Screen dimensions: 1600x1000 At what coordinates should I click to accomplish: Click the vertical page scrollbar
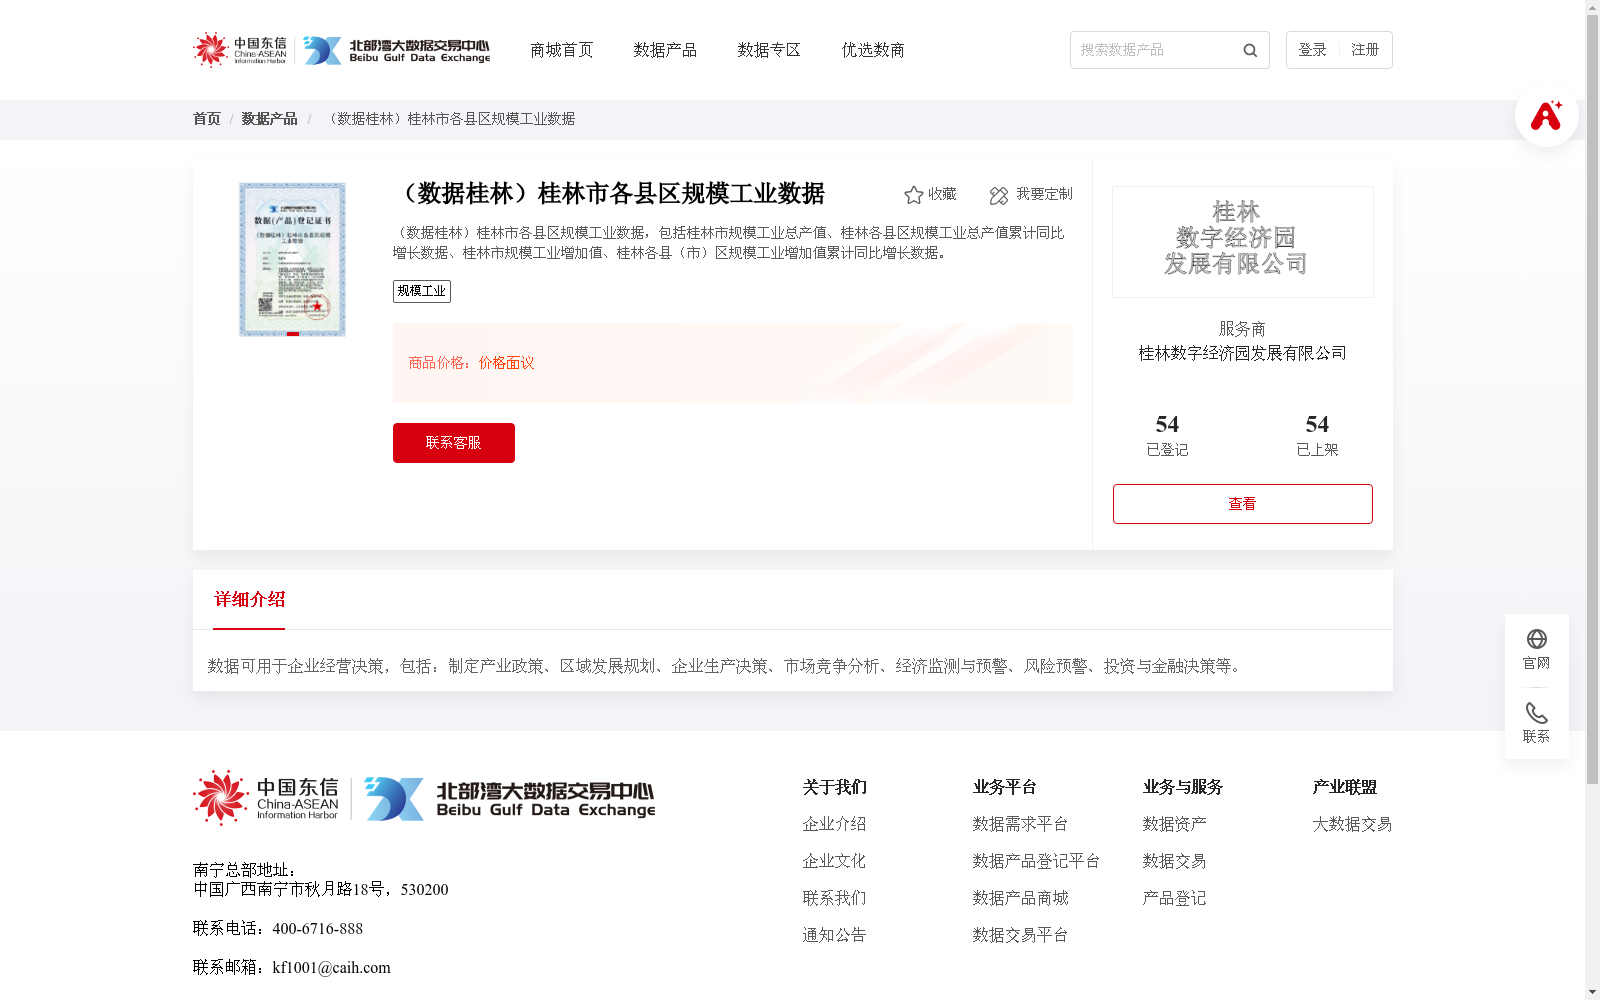tap(1592, 400)
